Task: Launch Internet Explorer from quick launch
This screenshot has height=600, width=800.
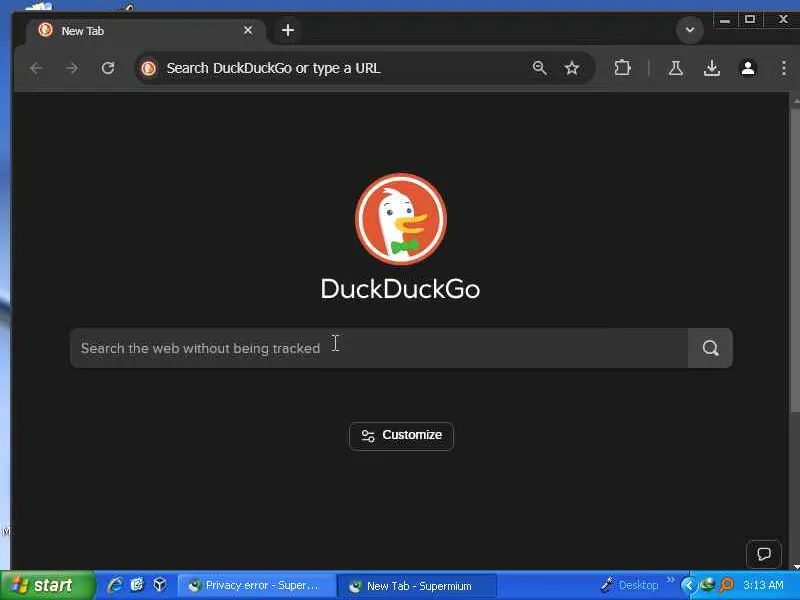Action: click(x=115, y=585)
